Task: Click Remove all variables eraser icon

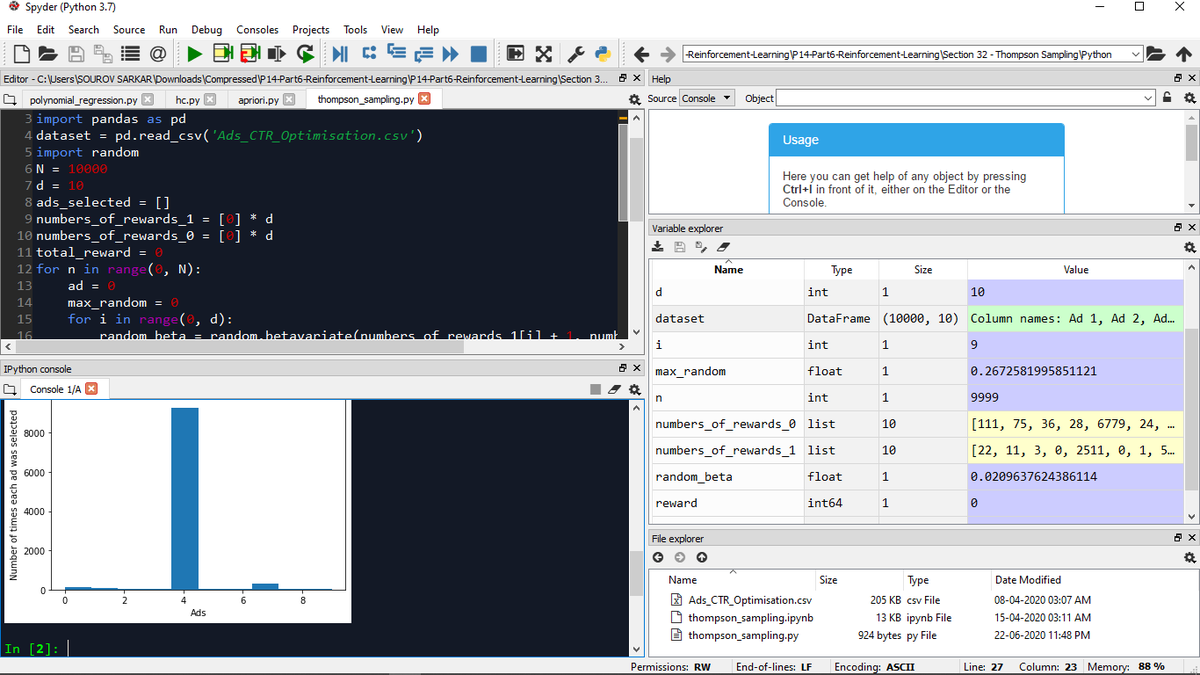Action: 722,246
